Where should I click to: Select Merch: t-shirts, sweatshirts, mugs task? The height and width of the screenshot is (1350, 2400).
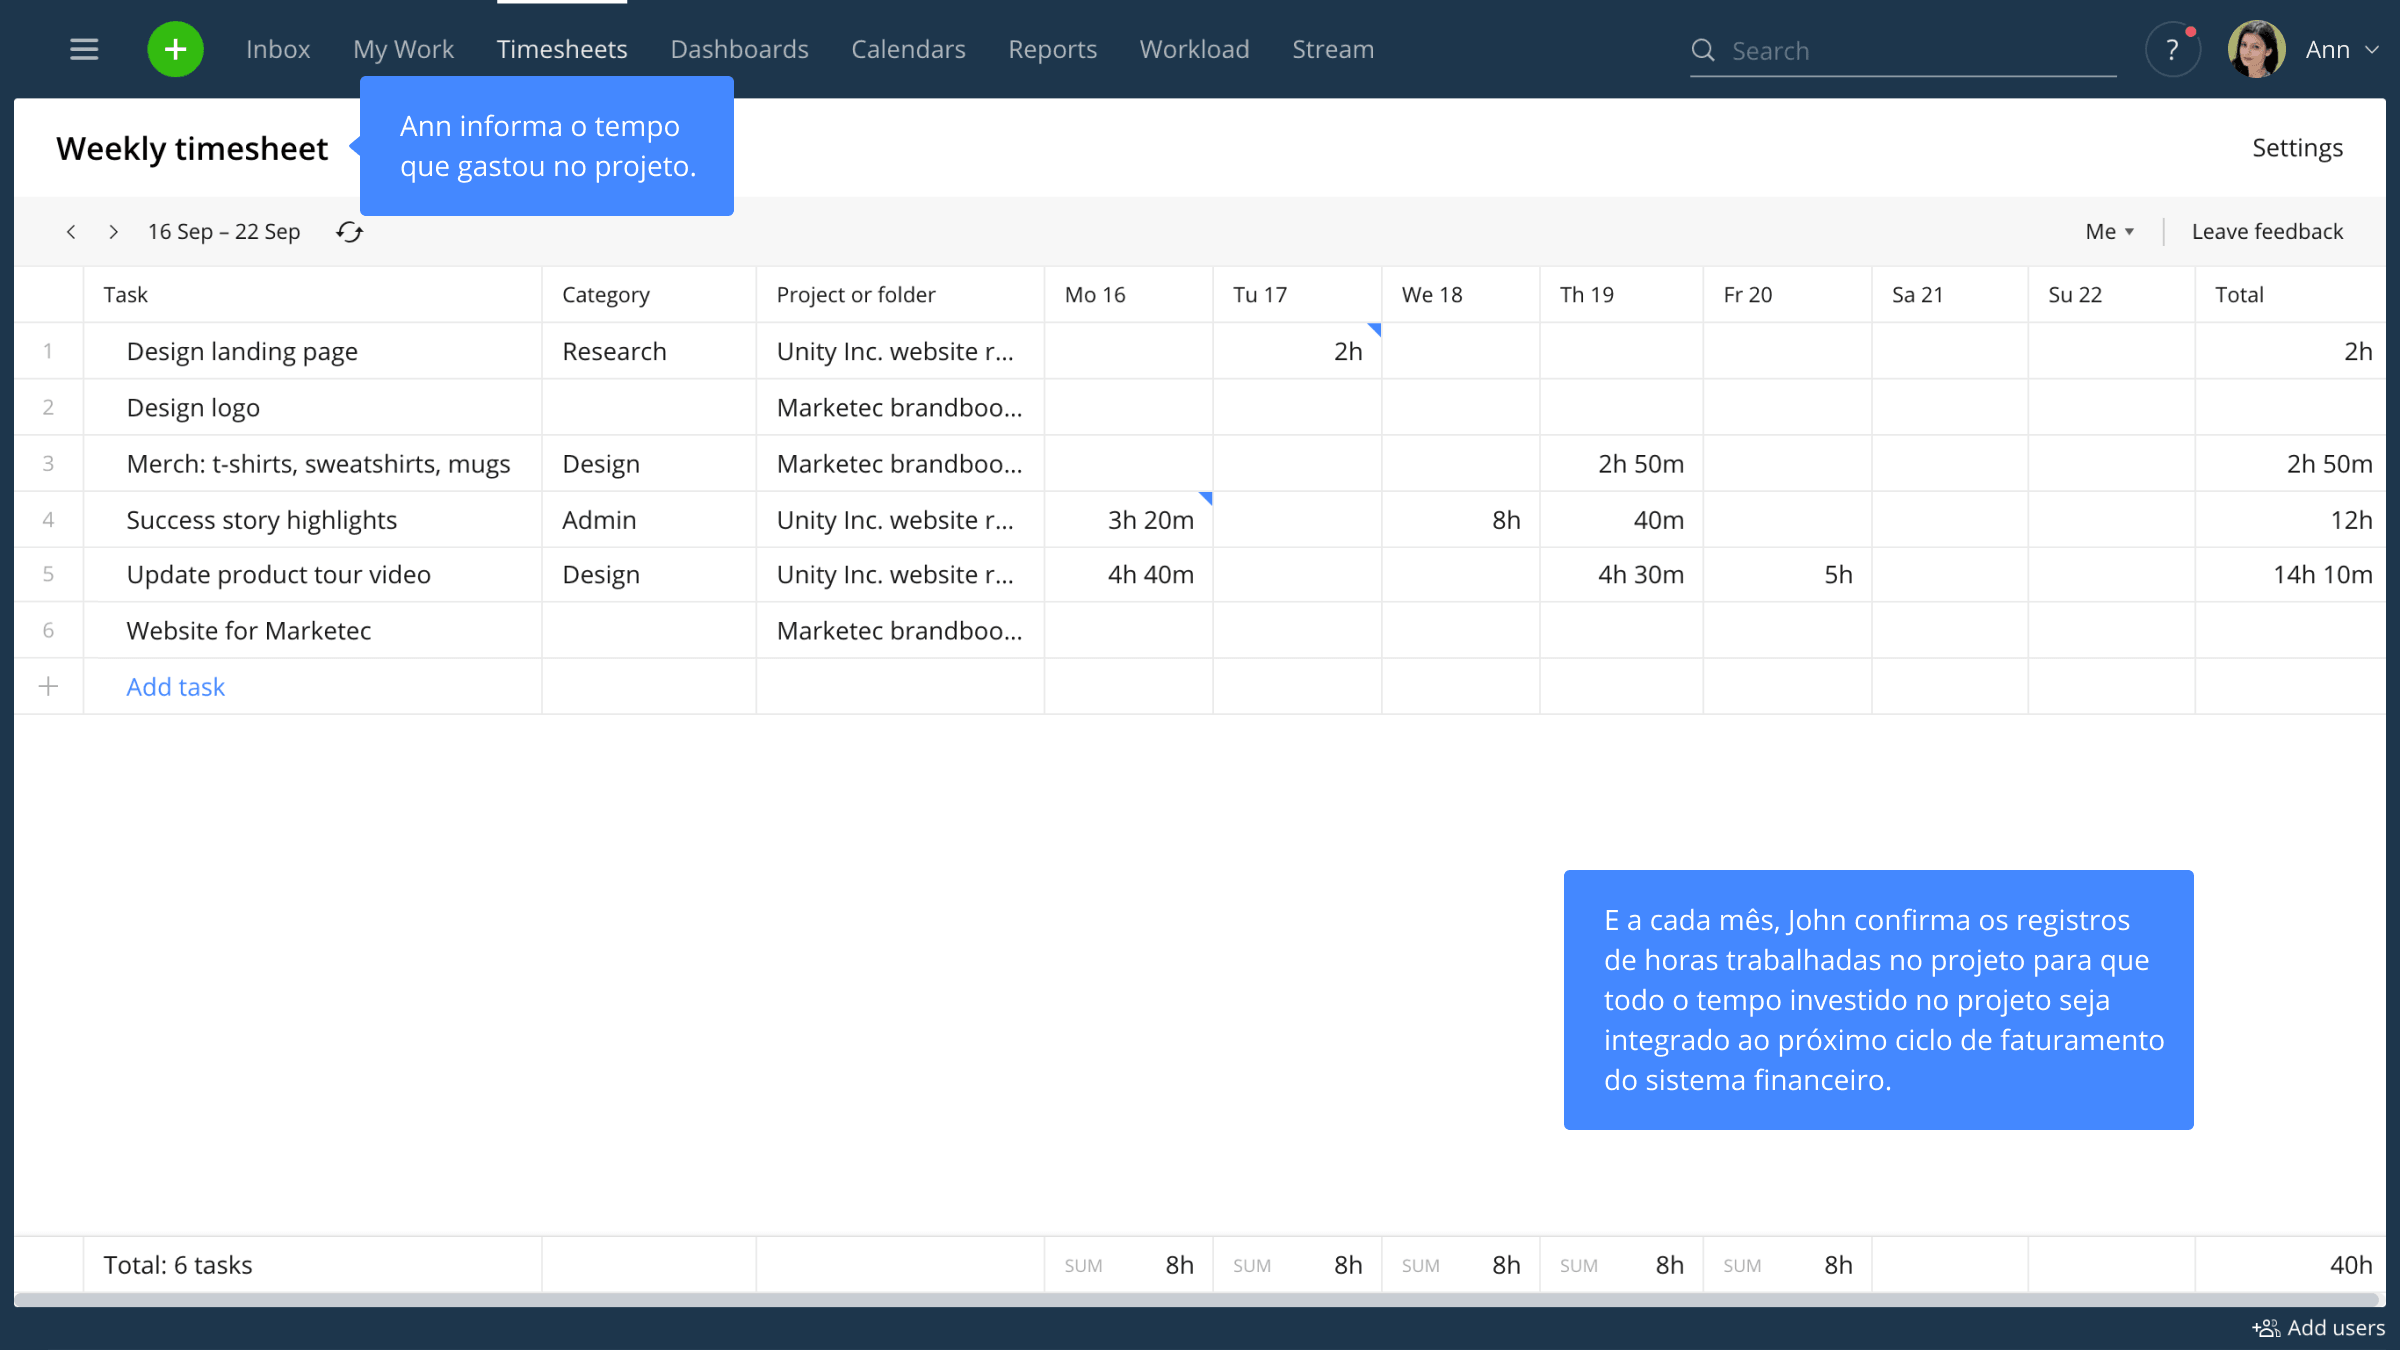click(x=318, y=463)
